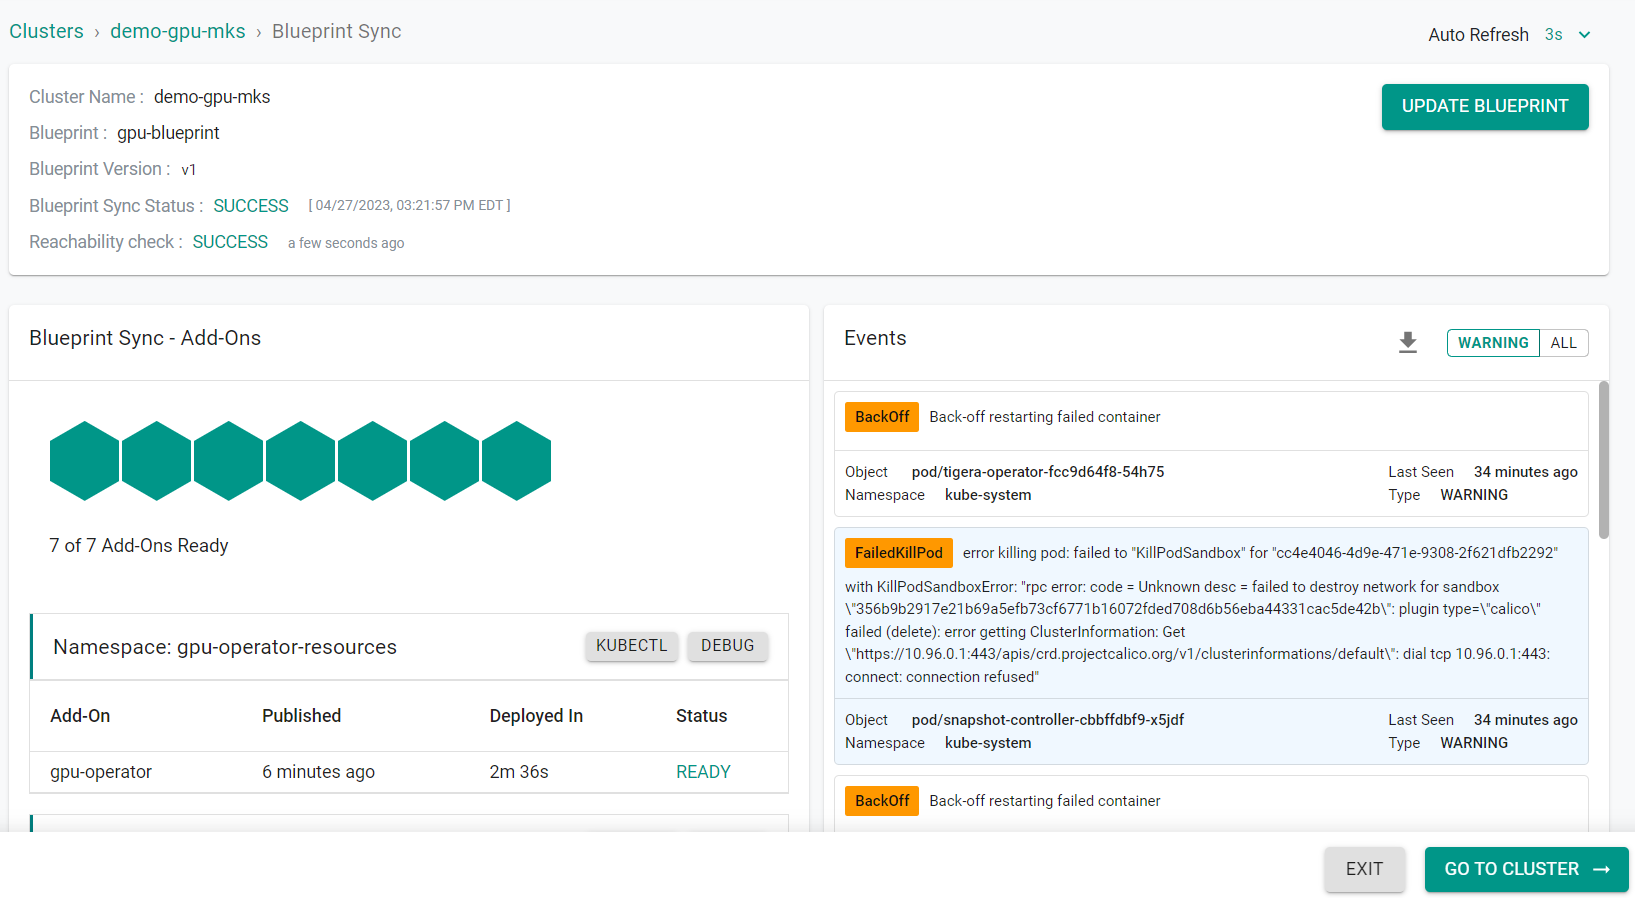Screen dimensions: 1635x898
Task: Navigate to Clusters breadcrumb
Action: point(46,31)
